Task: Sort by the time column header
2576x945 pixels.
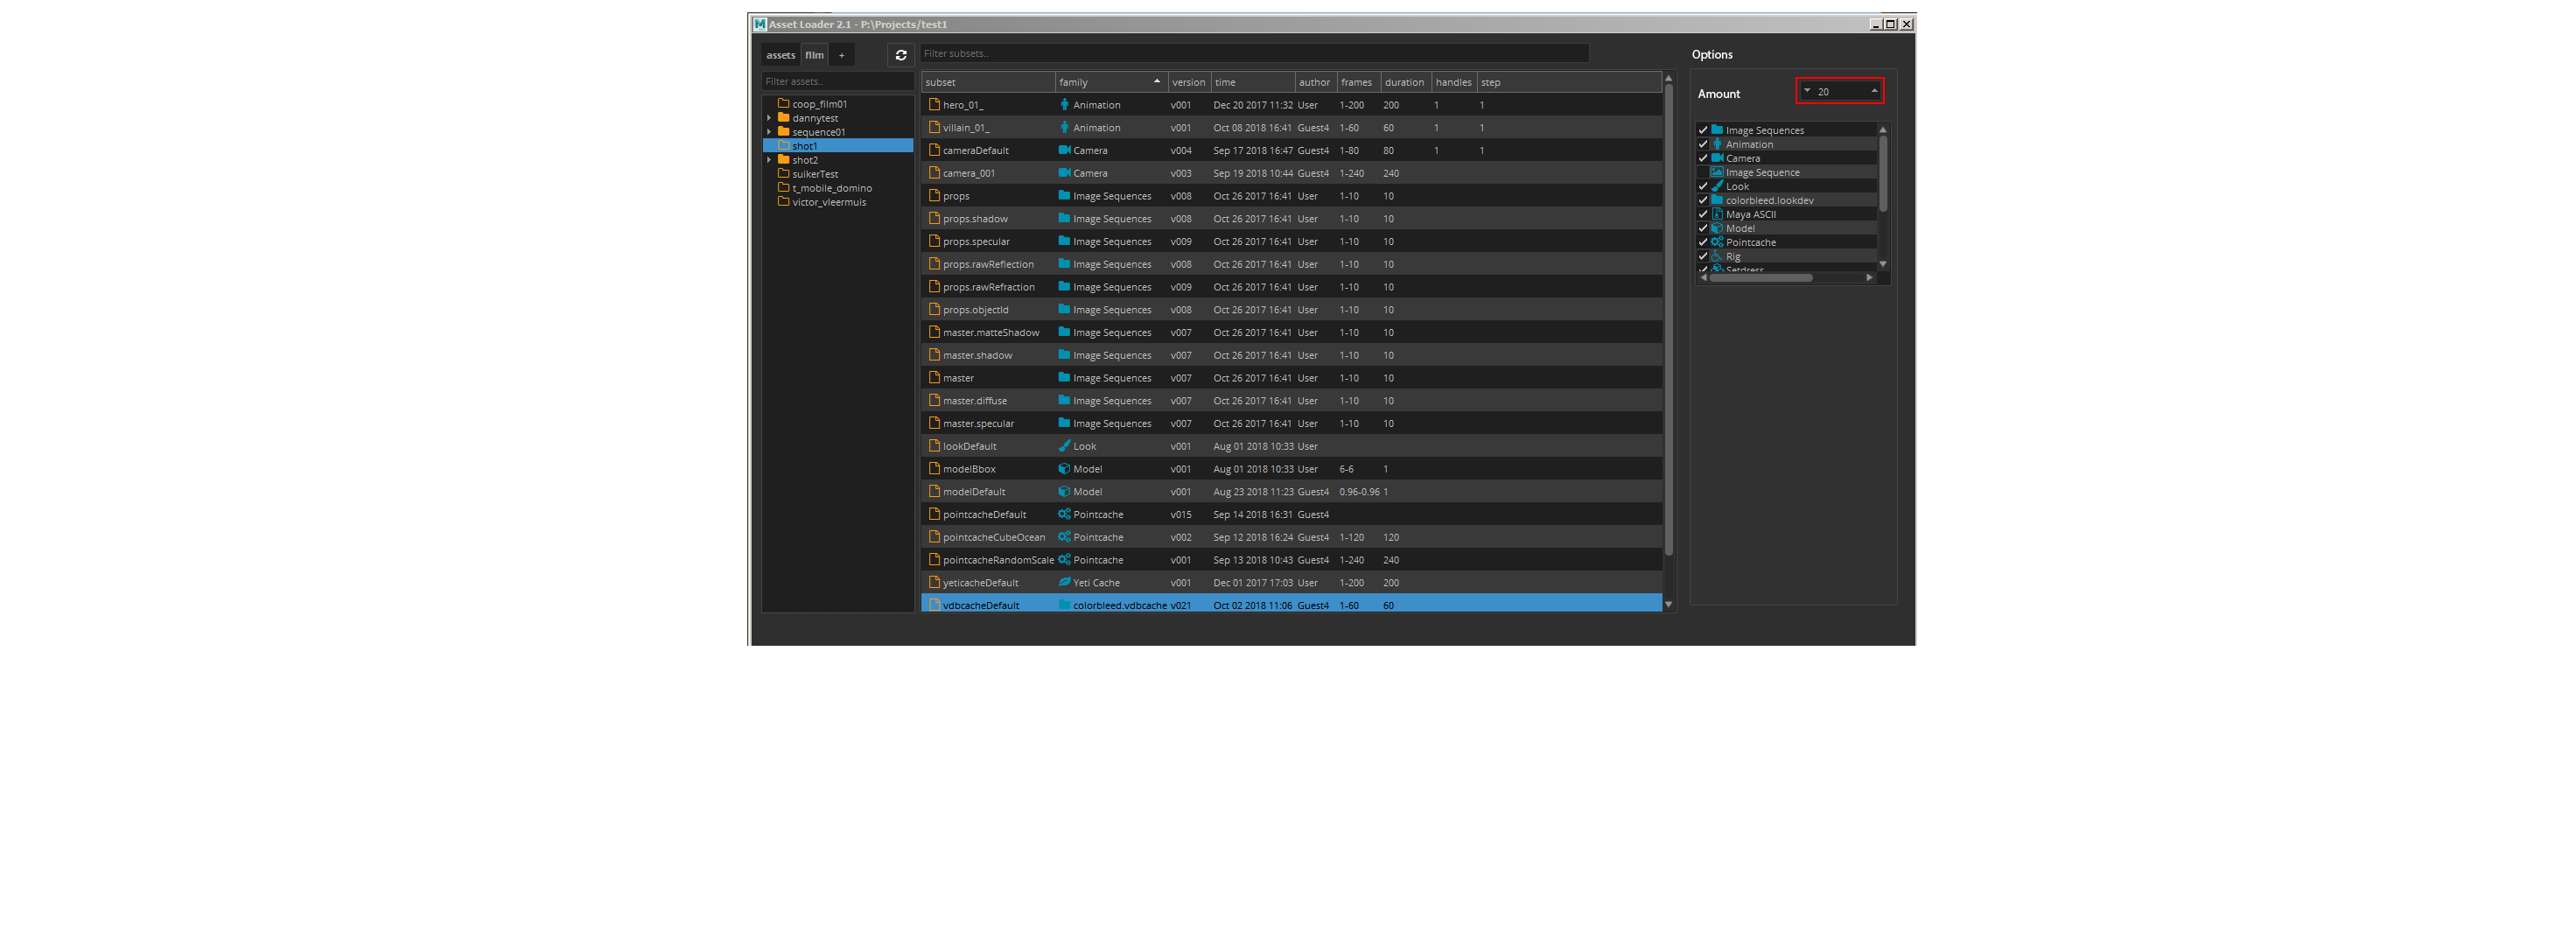Action: (1253, 82)
